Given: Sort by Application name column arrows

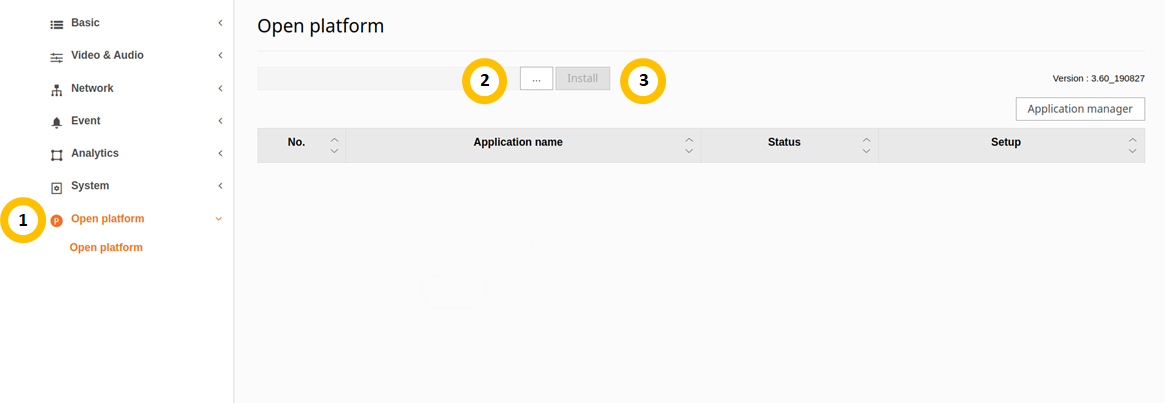Looking at the screenshot, I should pyautogui.click(x=689, y=145).
